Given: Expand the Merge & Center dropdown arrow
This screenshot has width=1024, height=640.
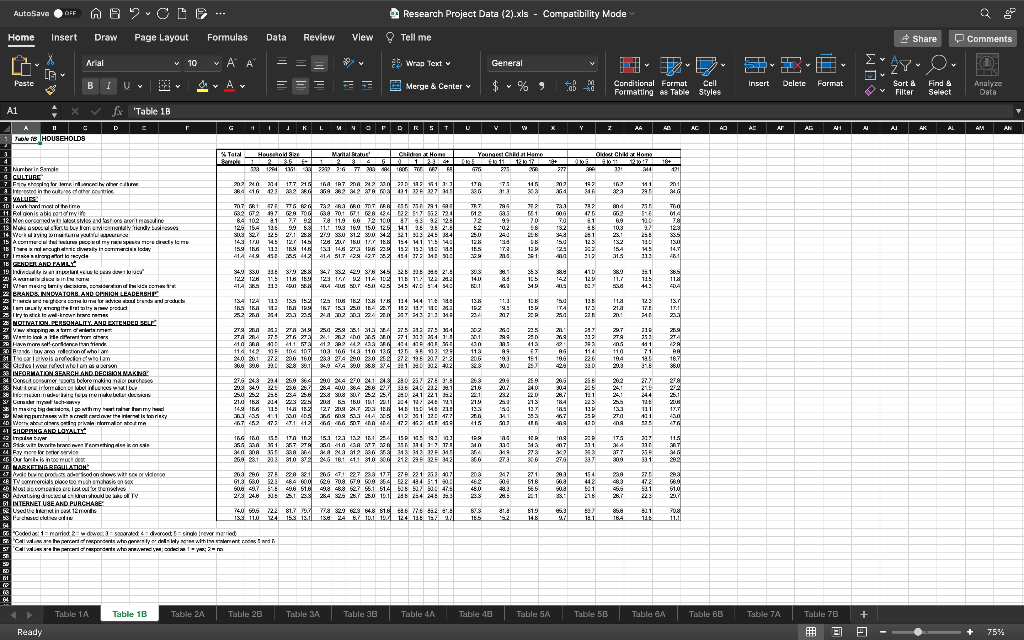Looking at the screenshot, I should (x=468, y=86).
